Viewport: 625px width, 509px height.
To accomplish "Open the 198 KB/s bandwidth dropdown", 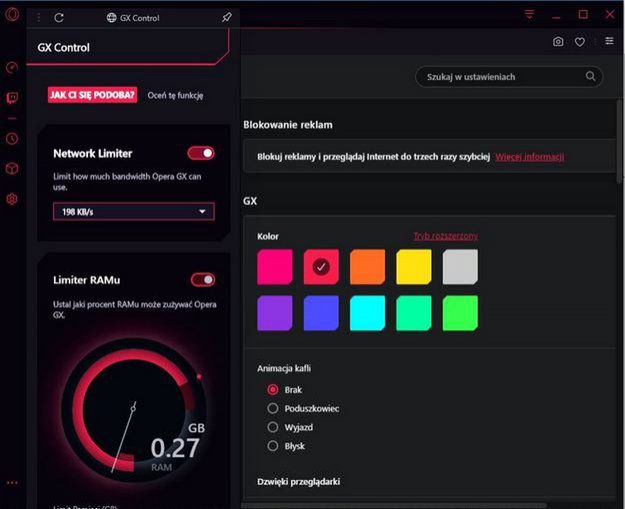I will click(x=134, y=212).
